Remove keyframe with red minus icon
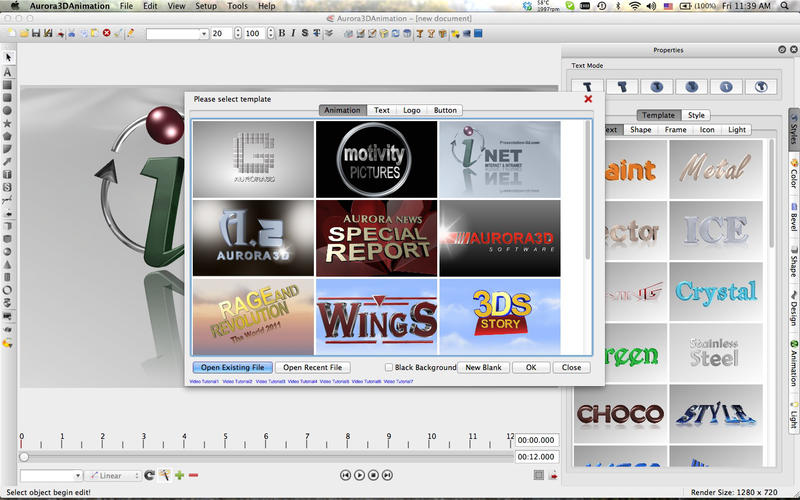 193,476
